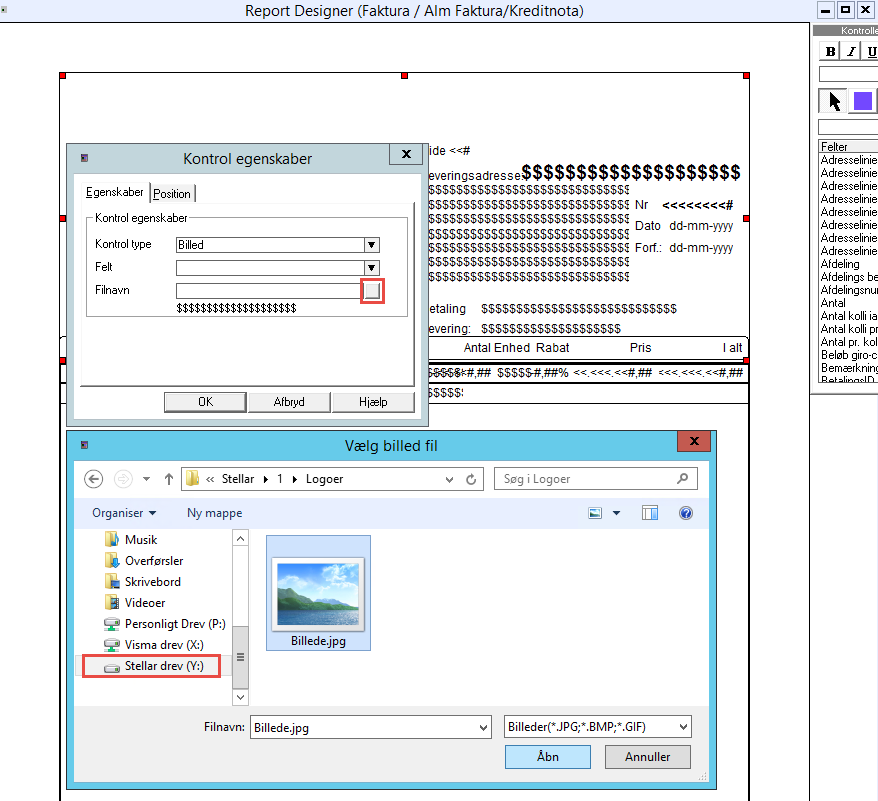
Task: Toggle italic text formatting
Action: coord(851,52)
